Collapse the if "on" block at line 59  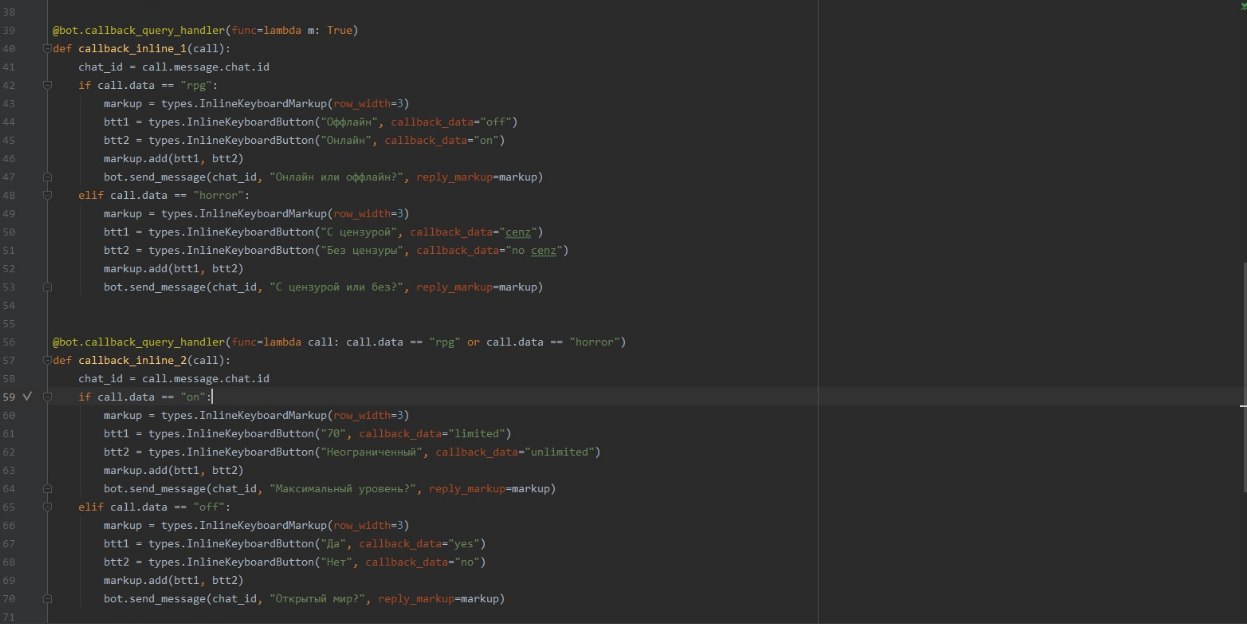[47, 397]
